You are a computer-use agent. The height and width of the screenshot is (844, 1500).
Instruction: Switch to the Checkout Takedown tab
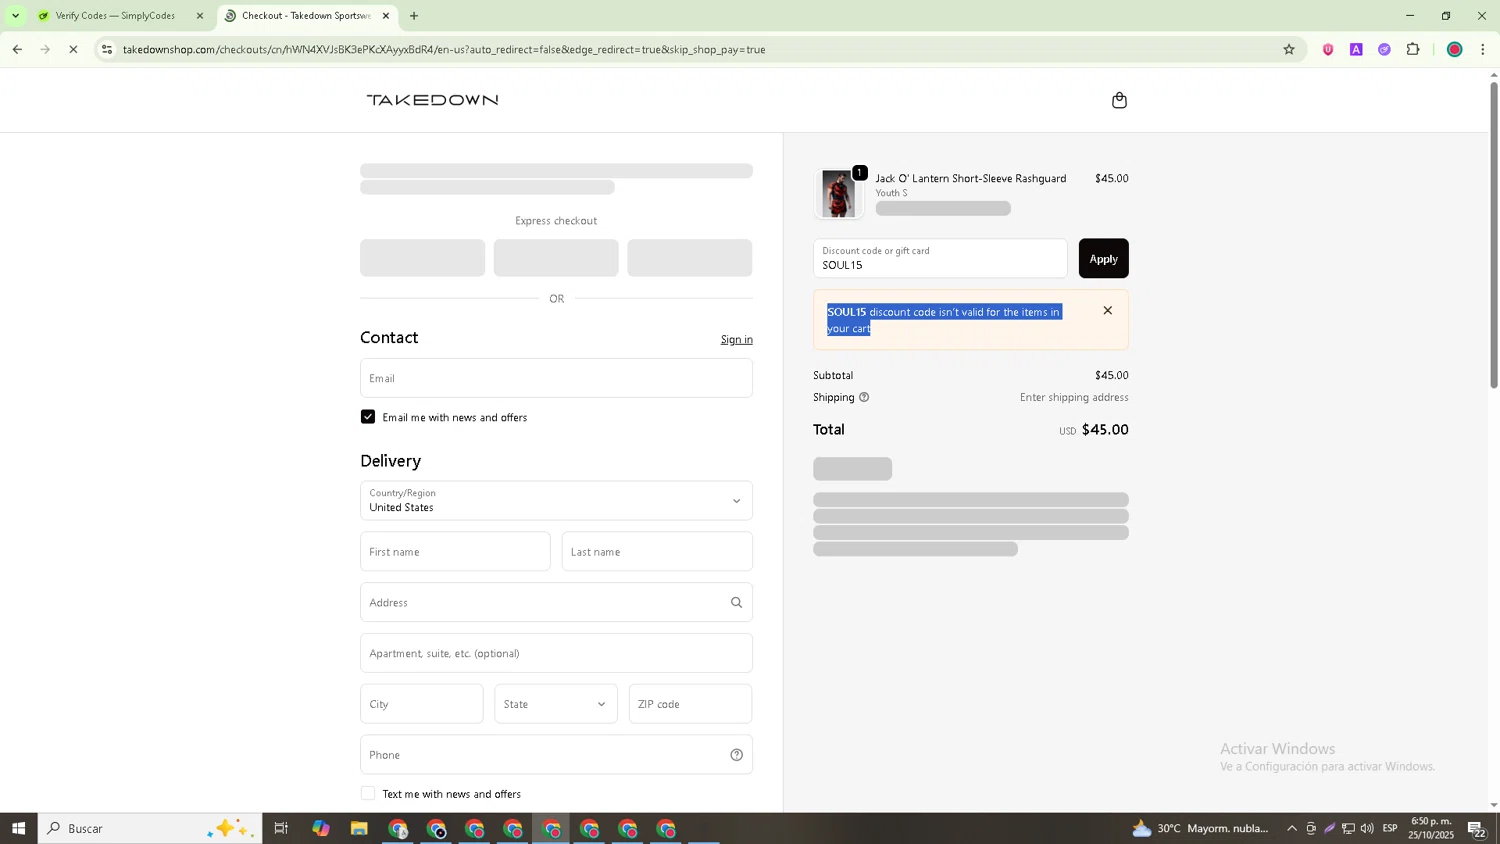tap(306, 16)
